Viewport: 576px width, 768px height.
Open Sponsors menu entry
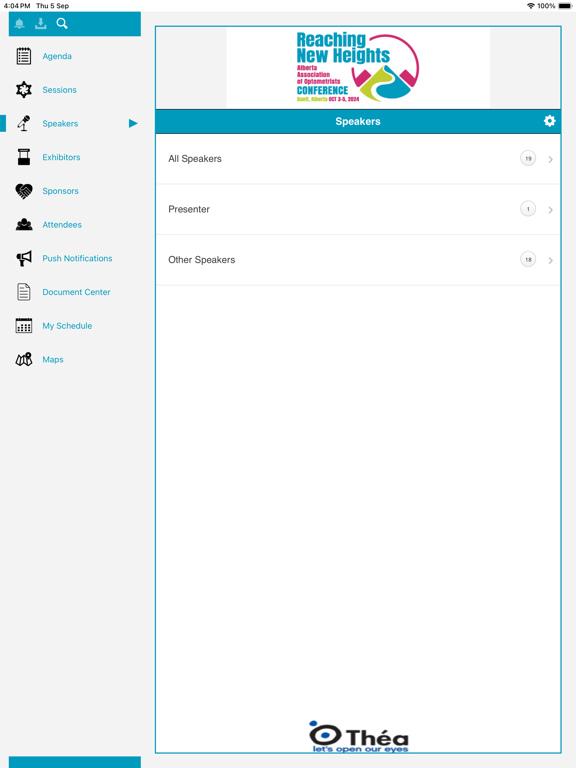[x=60, y=191]
